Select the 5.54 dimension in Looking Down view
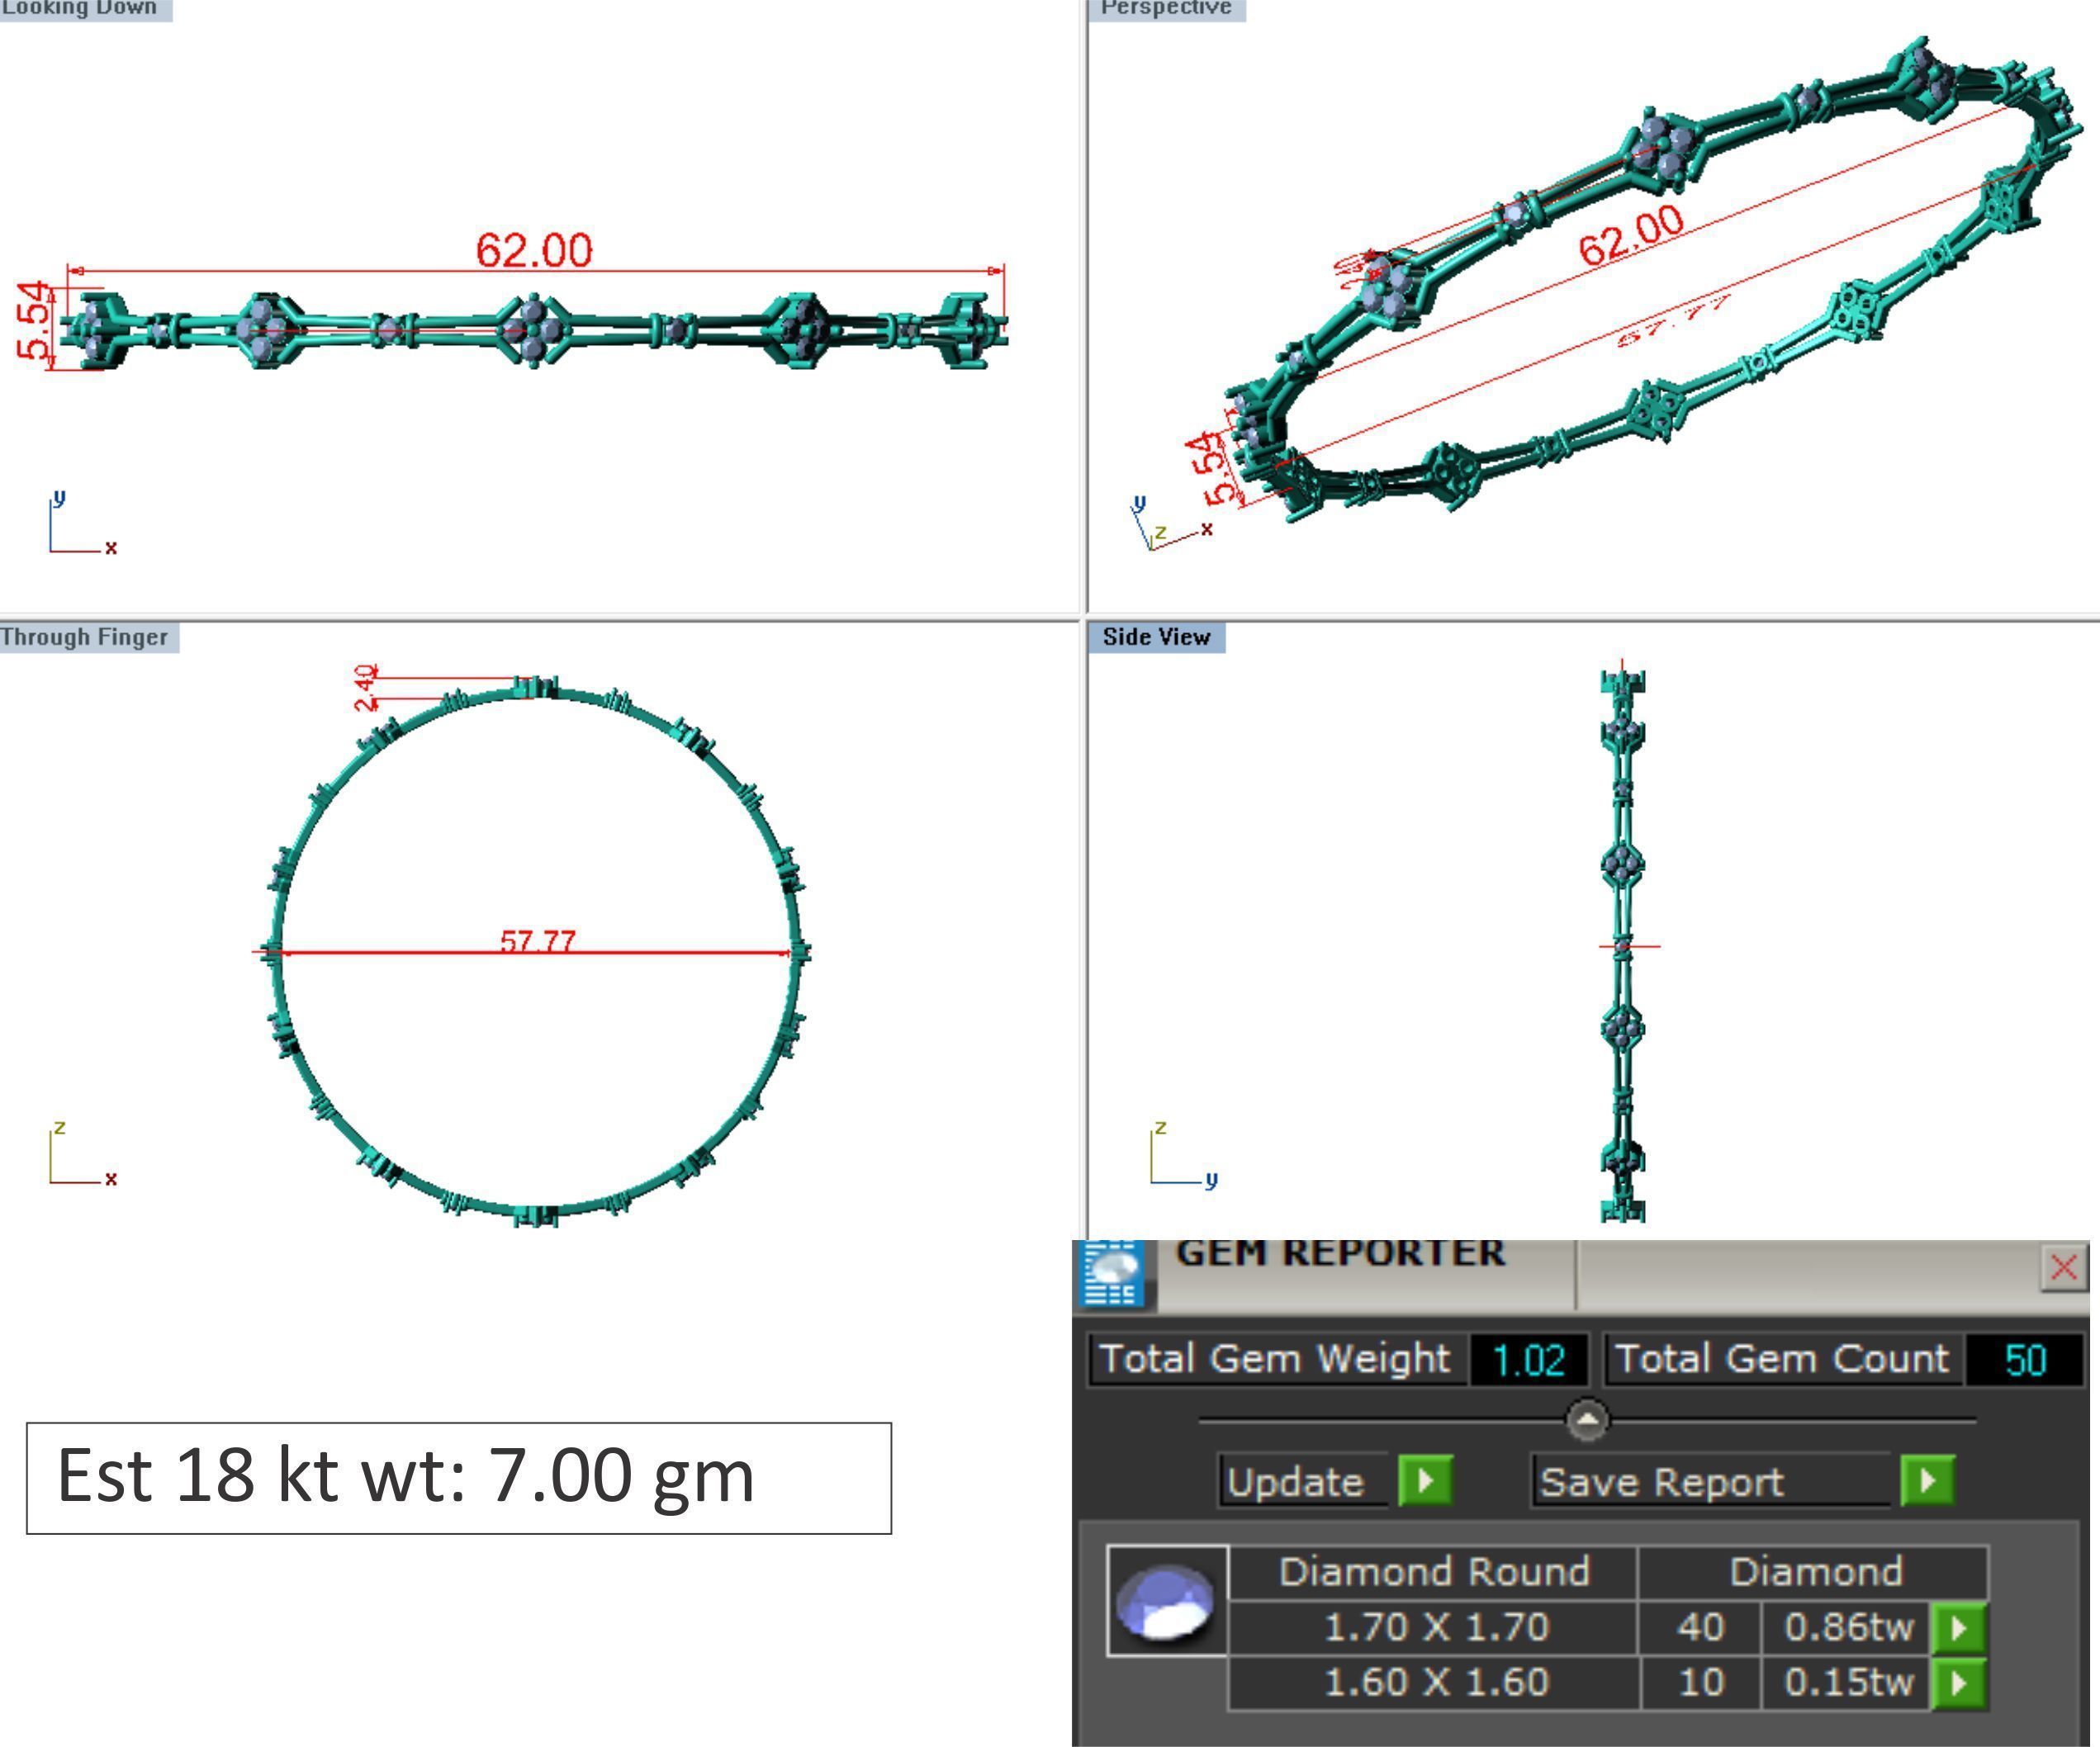This screenshot has width=2100, height=1747. pyautogui.click(x=33, y=320)
